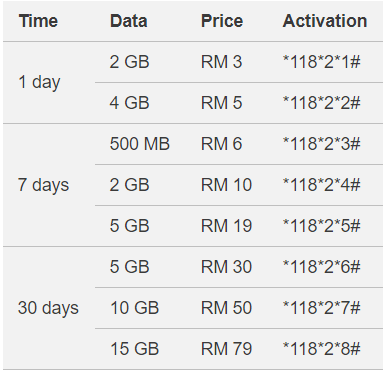Image resolution: width=383 pixels, height=373 pixels.
Task: Select the 1 day time cell
Action: [x=39, y=82]
